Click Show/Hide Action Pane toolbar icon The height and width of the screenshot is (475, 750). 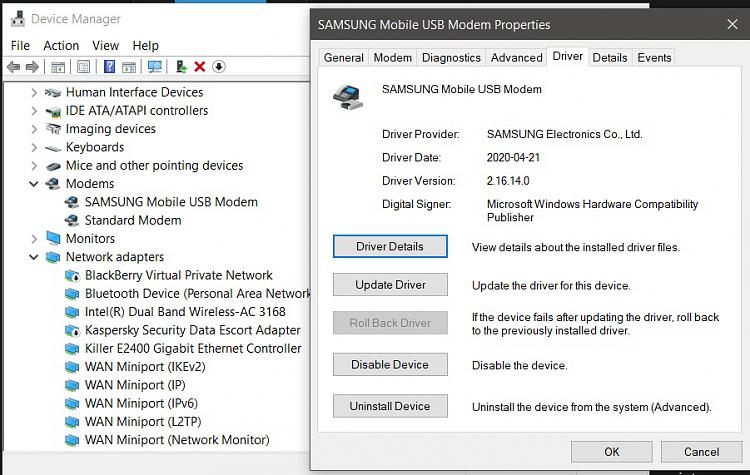pos(129,67)
